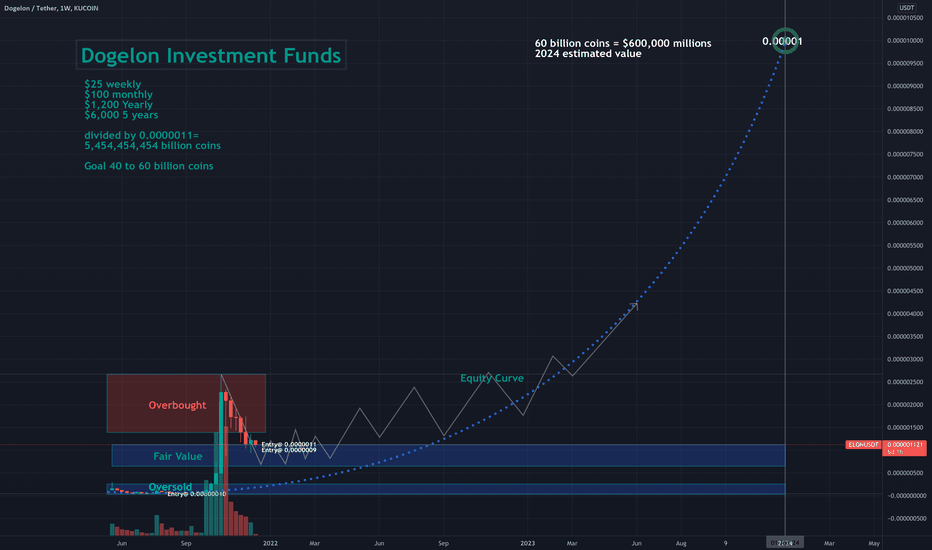
Task: Click the highlighted 2024 date marker on the time axis
Action: click(785, 543)
